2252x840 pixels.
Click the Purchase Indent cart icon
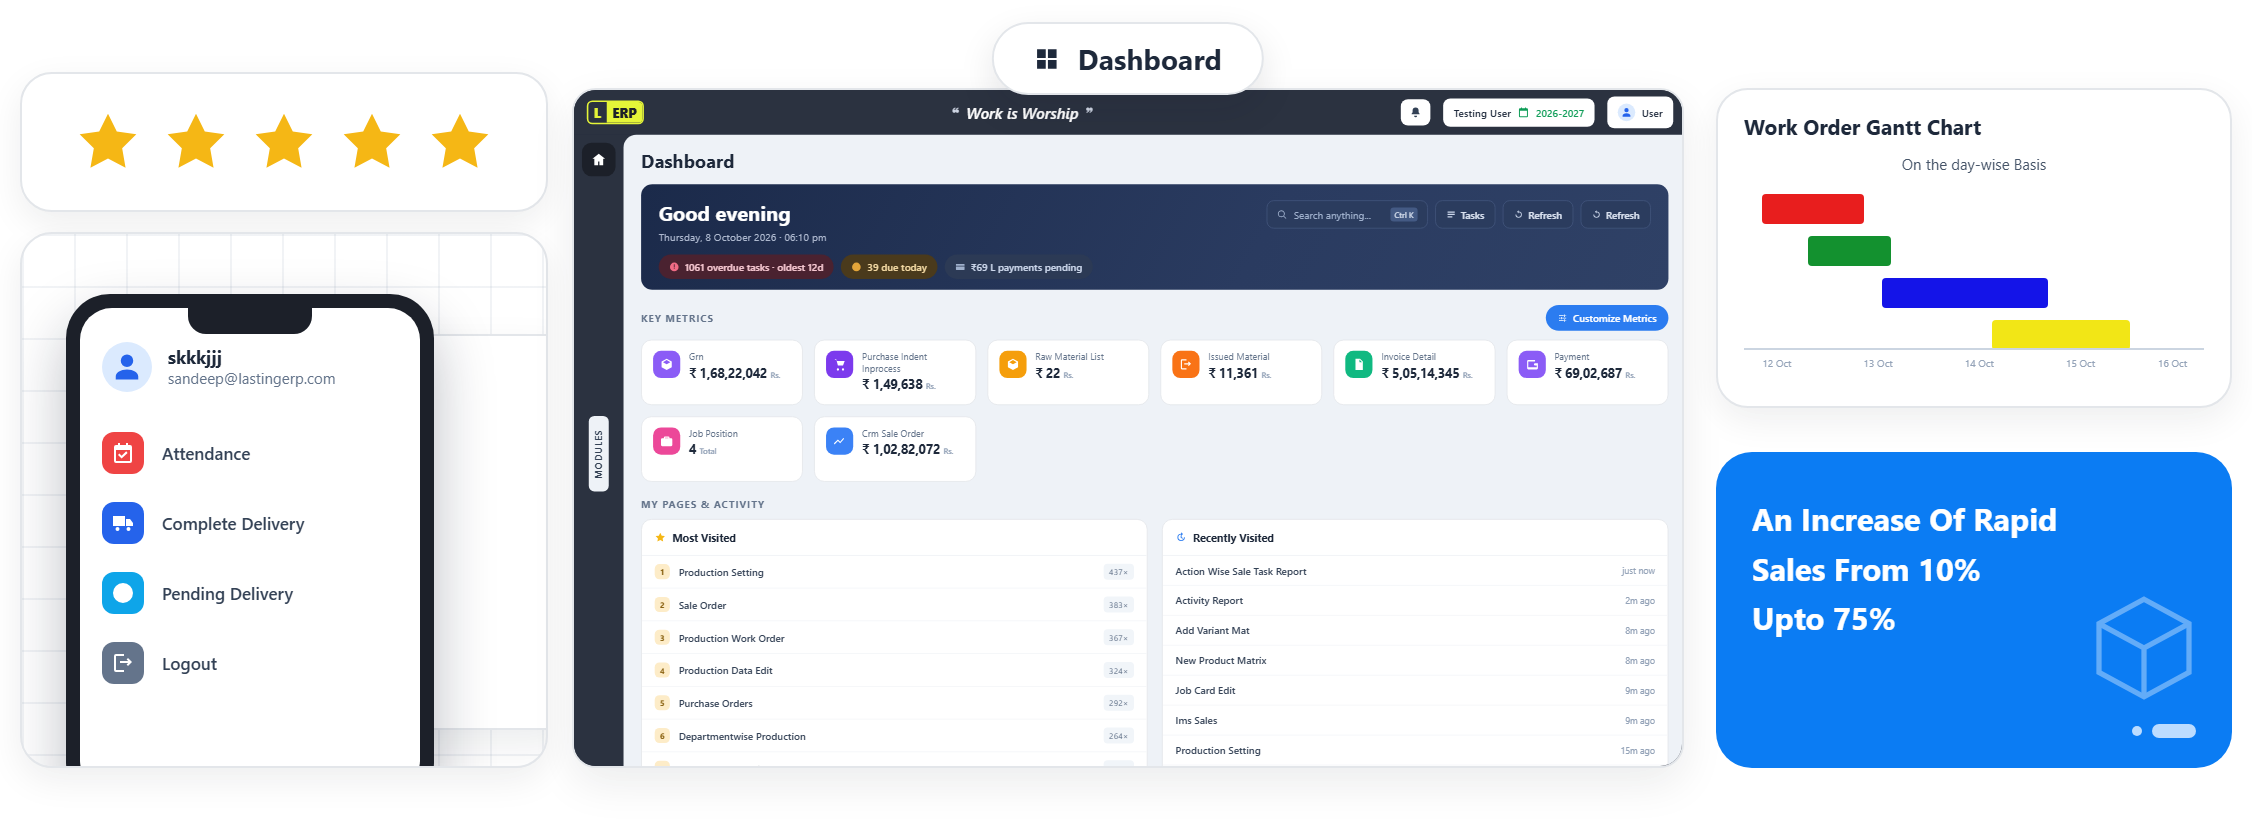tap(840, 365)
